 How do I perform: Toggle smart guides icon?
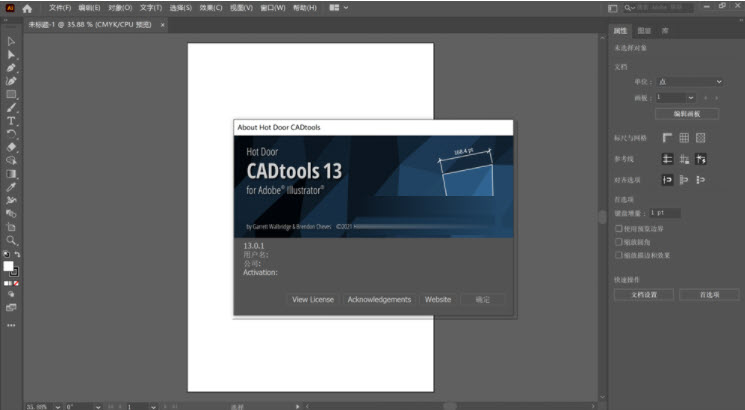700,159
